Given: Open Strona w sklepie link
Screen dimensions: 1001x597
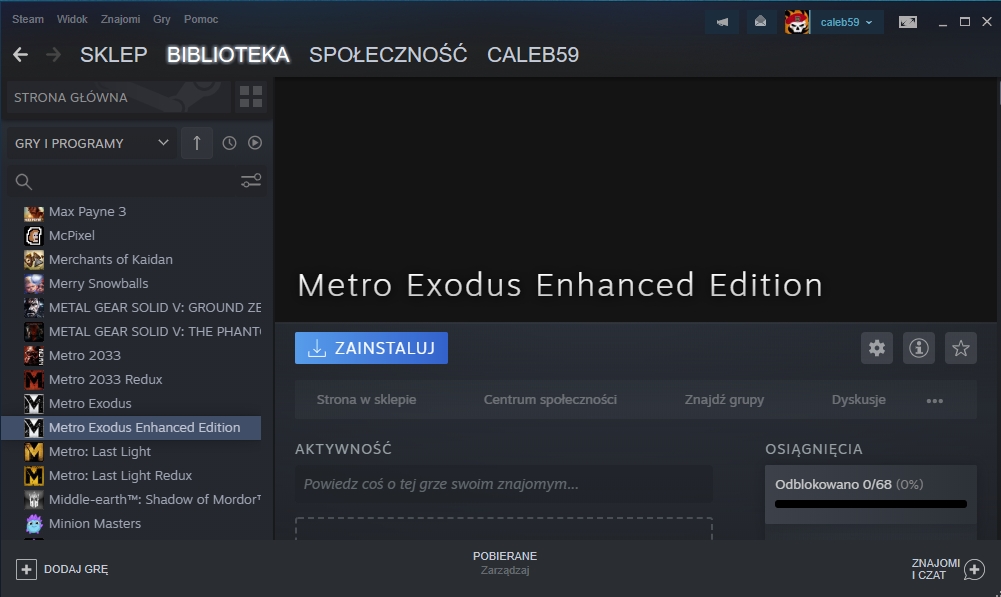Looking at the screenshot, I should (x=366, y=400).
